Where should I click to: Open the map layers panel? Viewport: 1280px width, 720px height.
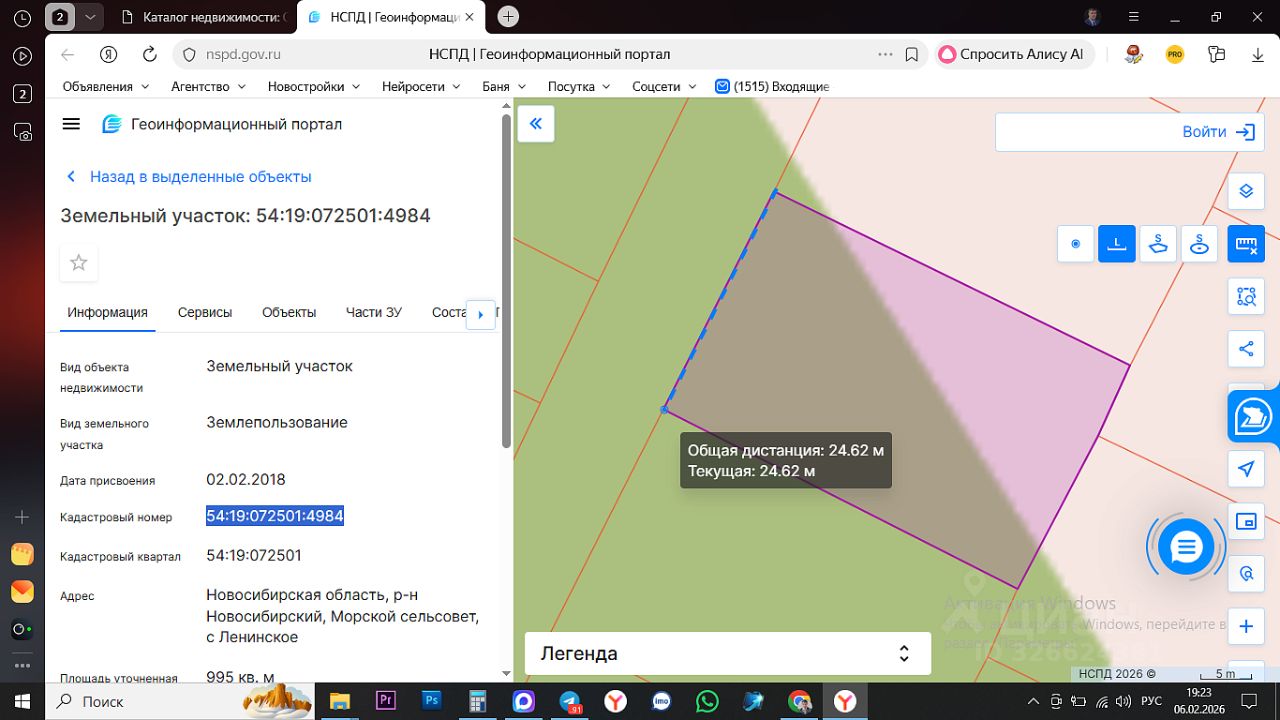point(1246,191)
